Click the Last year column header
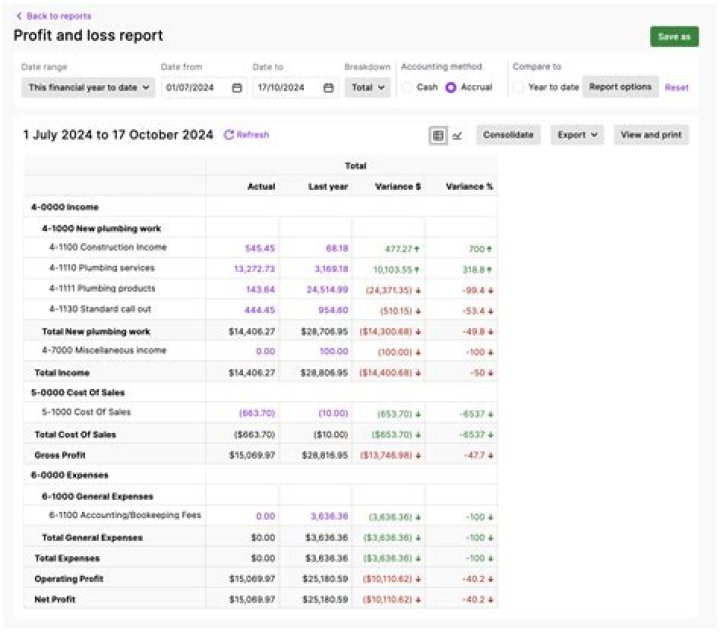The image size is (720, 632). pyautogui.click(x=328, y=186)
